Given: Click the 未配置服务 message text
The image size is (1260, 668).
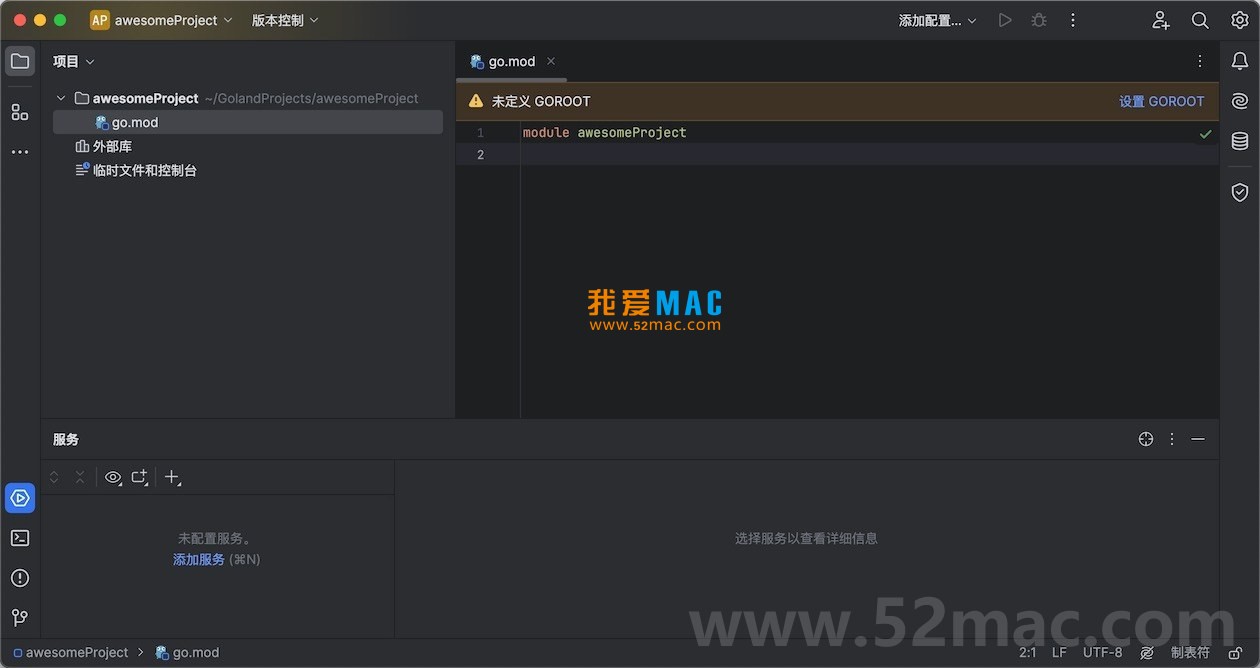Looking at the screenshot, I should [x=215, y=538].
